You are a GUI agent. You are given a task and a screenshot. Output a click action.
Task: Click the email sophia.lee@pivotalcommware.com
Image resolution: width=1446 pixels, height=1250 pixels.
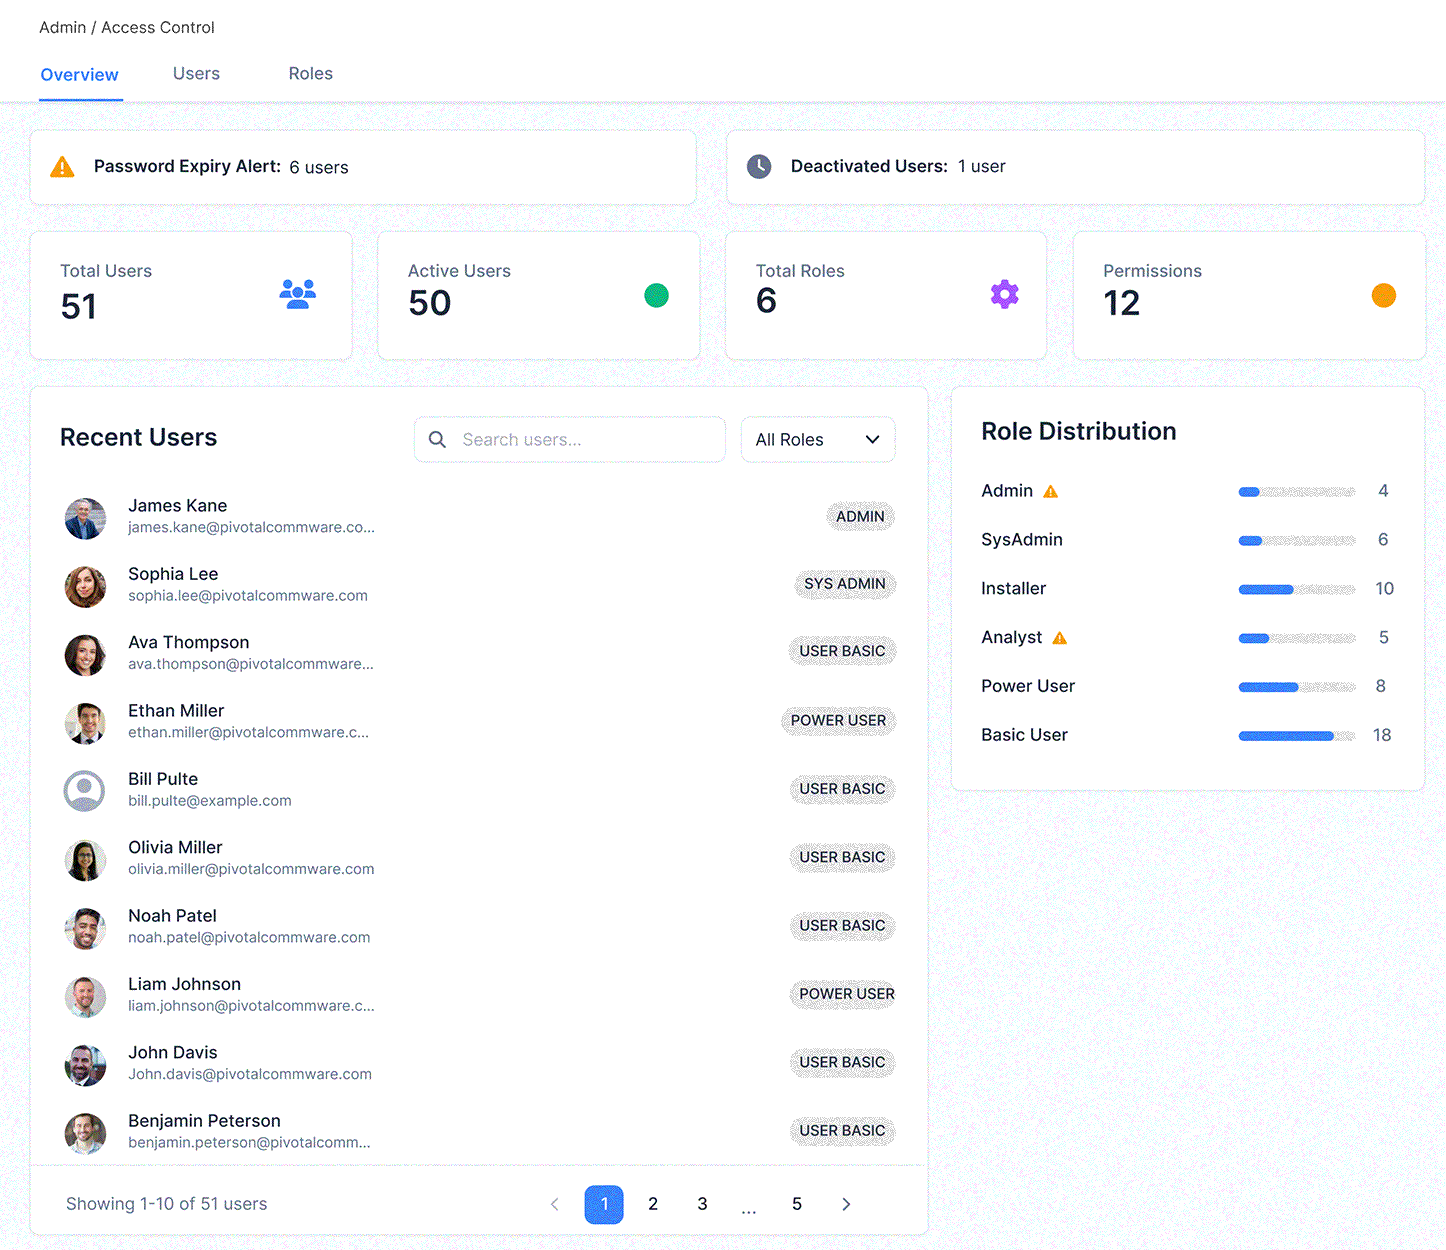click(x=248, y=596)
